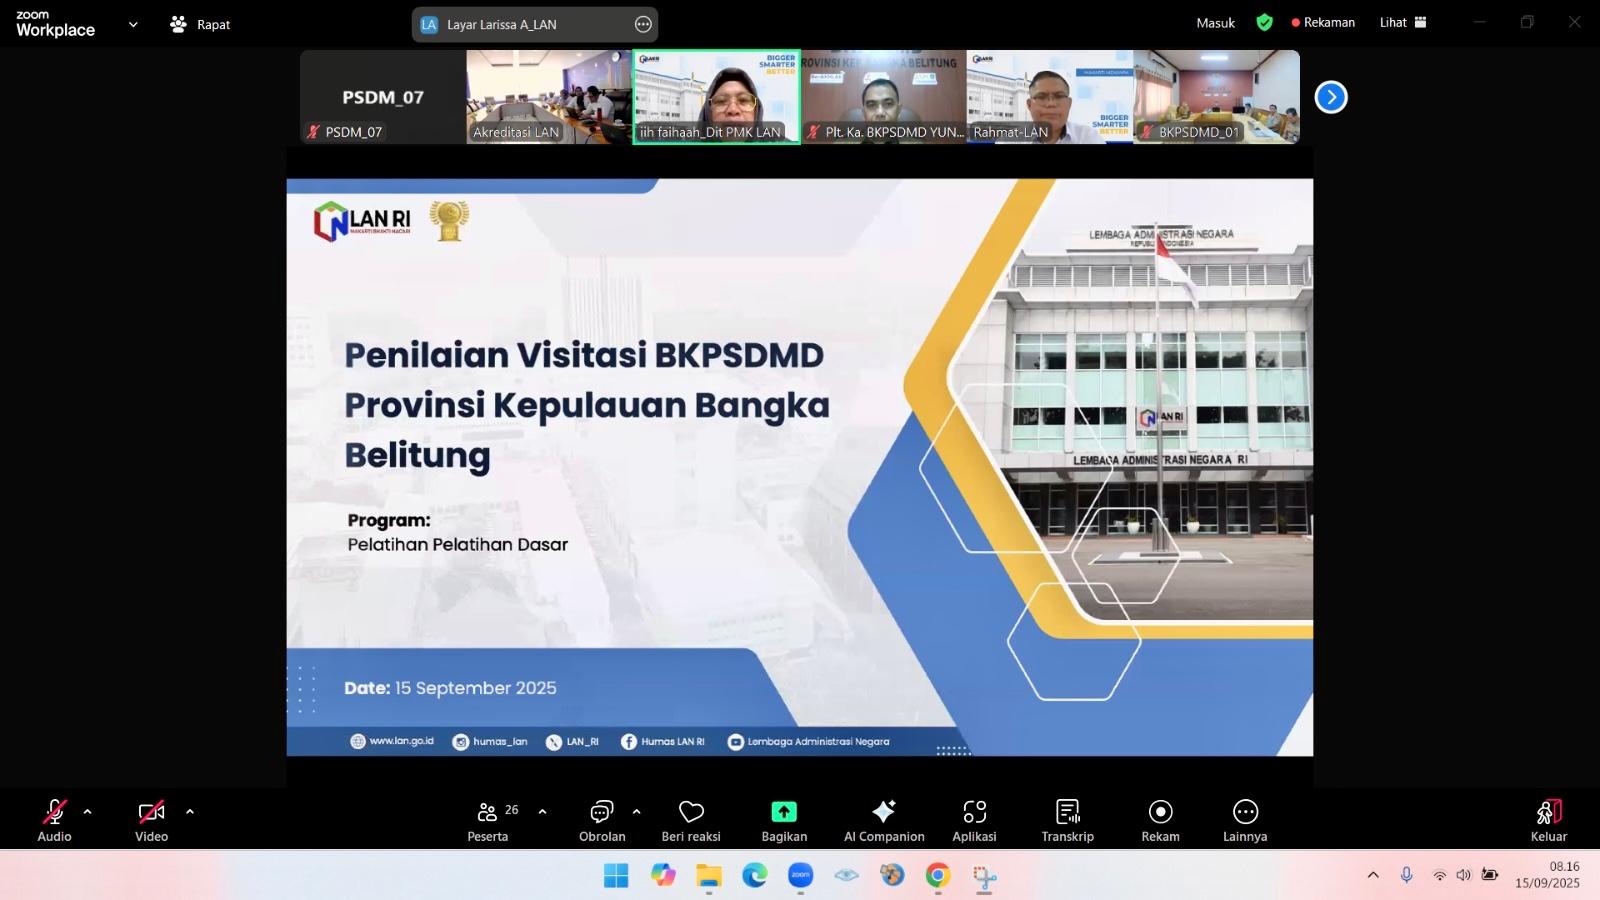The image size is (1600, 900).
Task: Click the Masuk sign-in button
Action: tap(1215, 23)
